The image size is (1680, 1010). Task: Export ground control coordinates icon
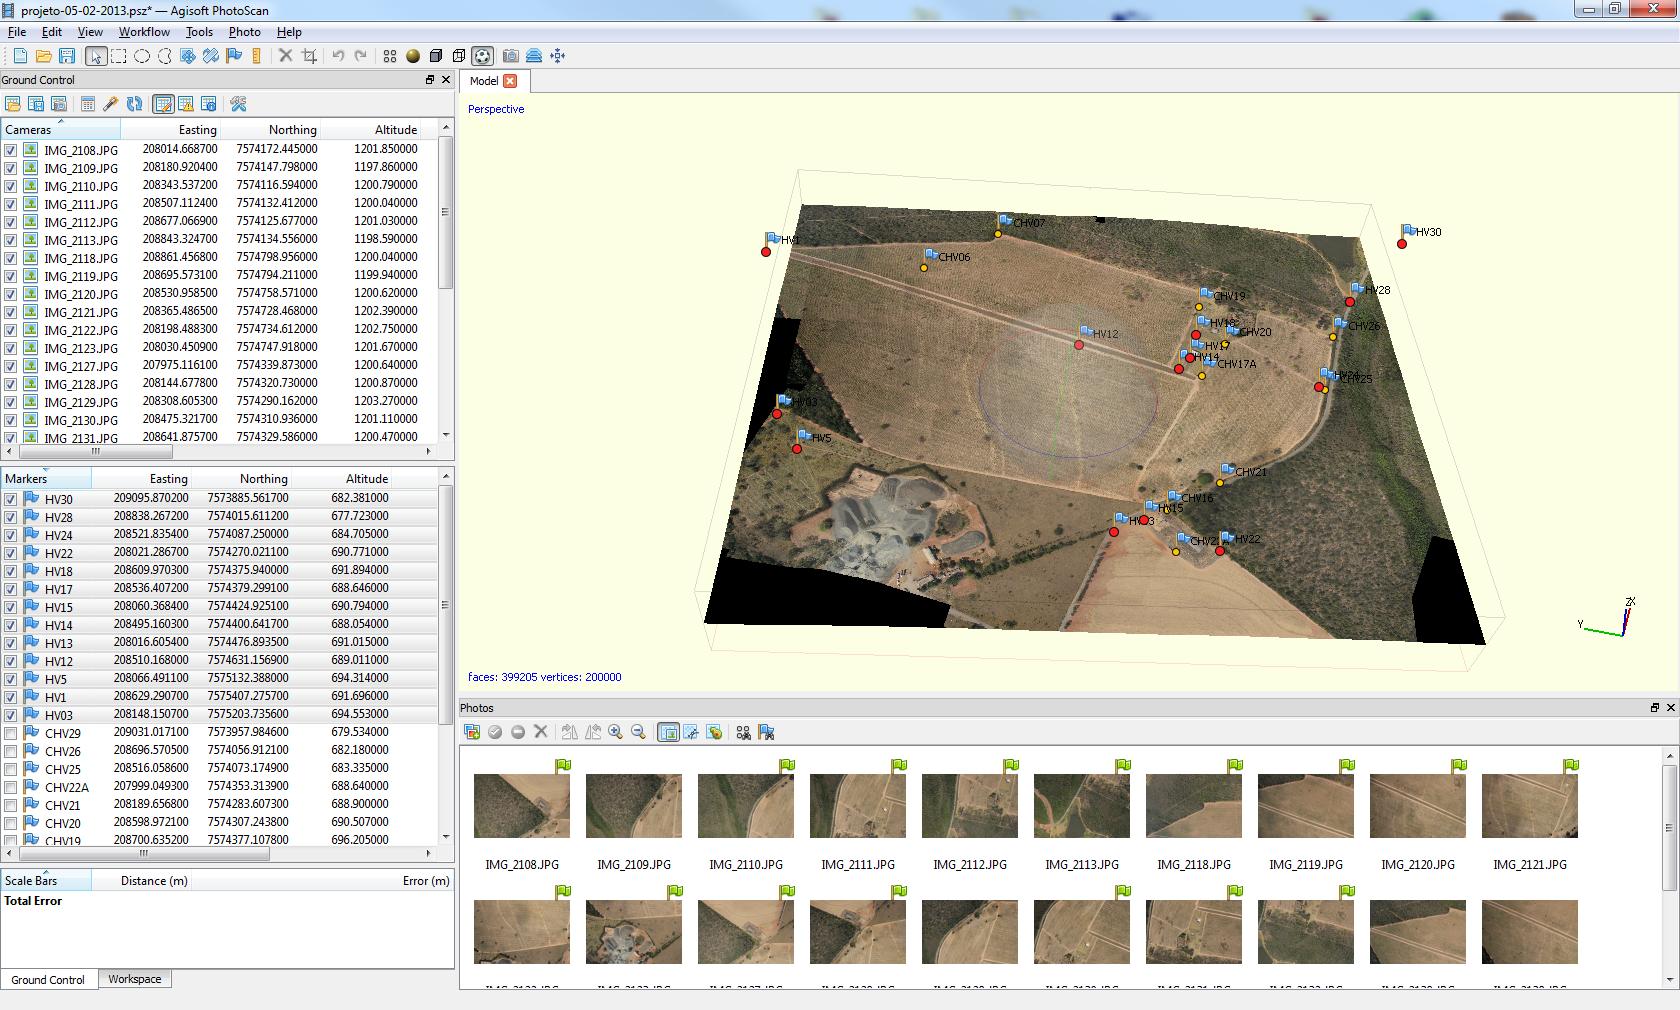tap(36, 104)
